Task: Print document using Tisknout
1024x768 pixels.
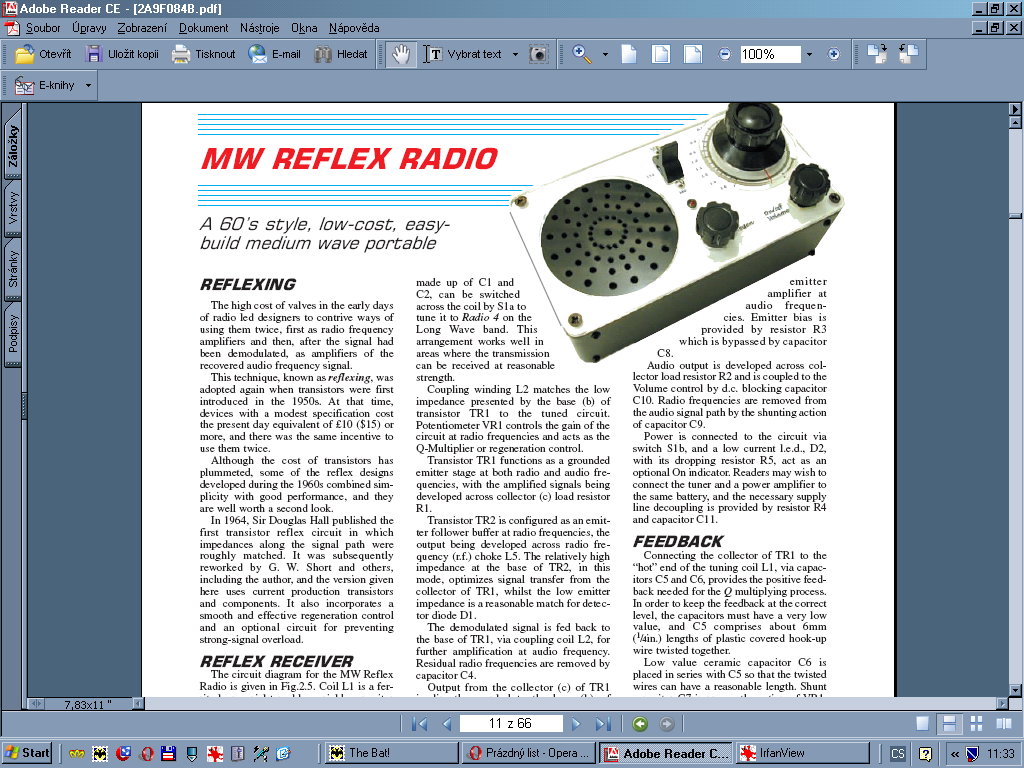Action: coord(203,54)
